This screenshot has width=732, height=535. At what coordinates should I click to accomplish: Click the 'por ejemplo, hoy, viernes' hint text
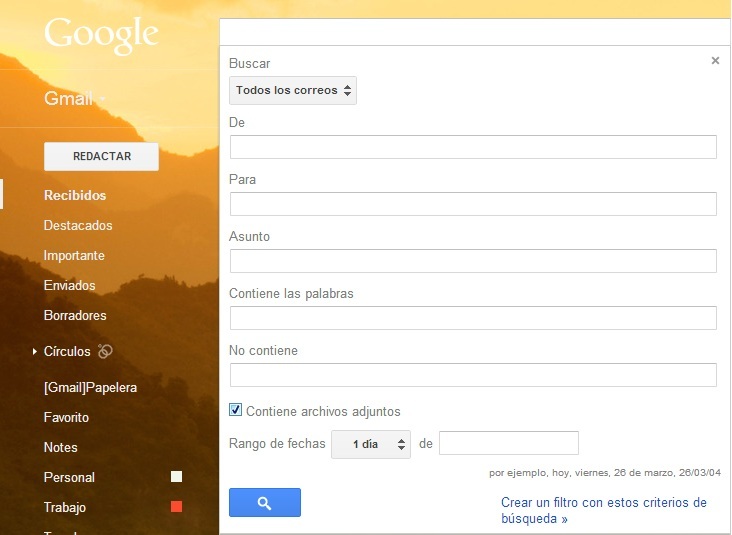pos(605,473)
